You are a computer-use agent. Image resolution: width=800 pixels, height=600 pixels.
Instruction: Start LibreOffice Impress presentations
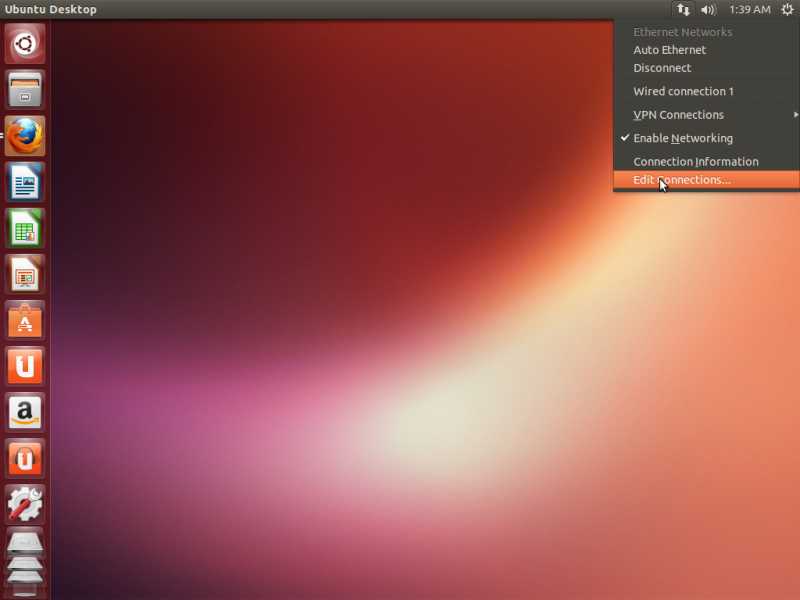coord(24,275)
